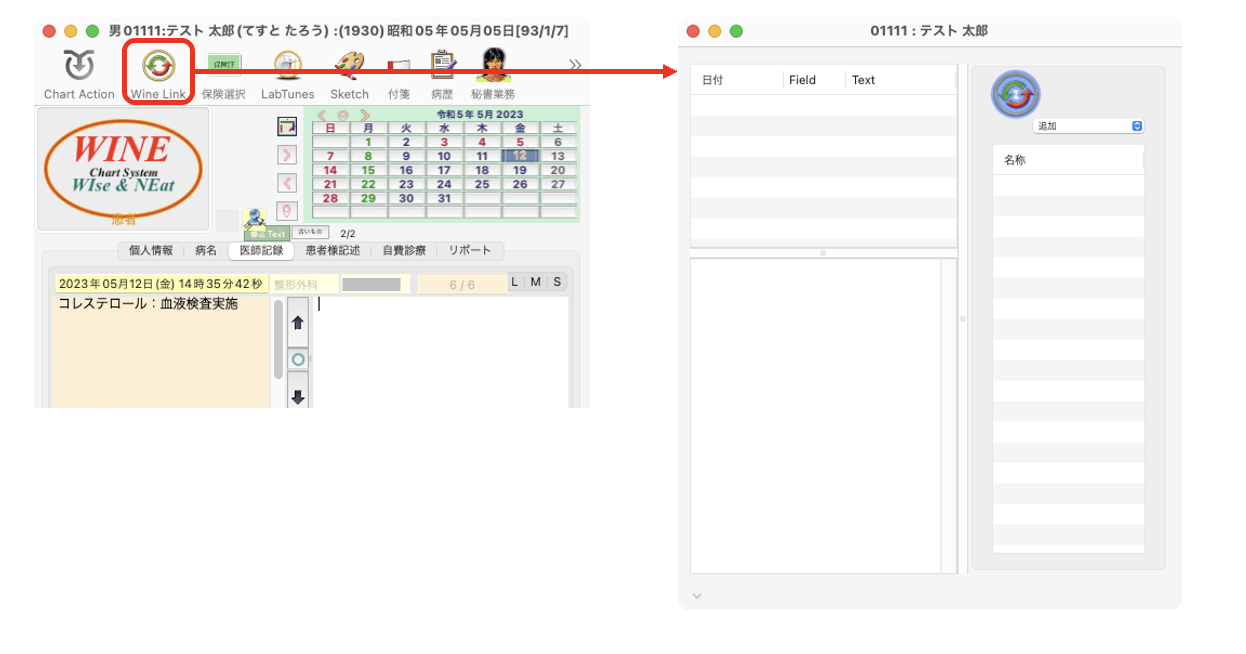The image size is (1246, 654).
Task: Select the S size toggle
Action: (x=557, y=283)
